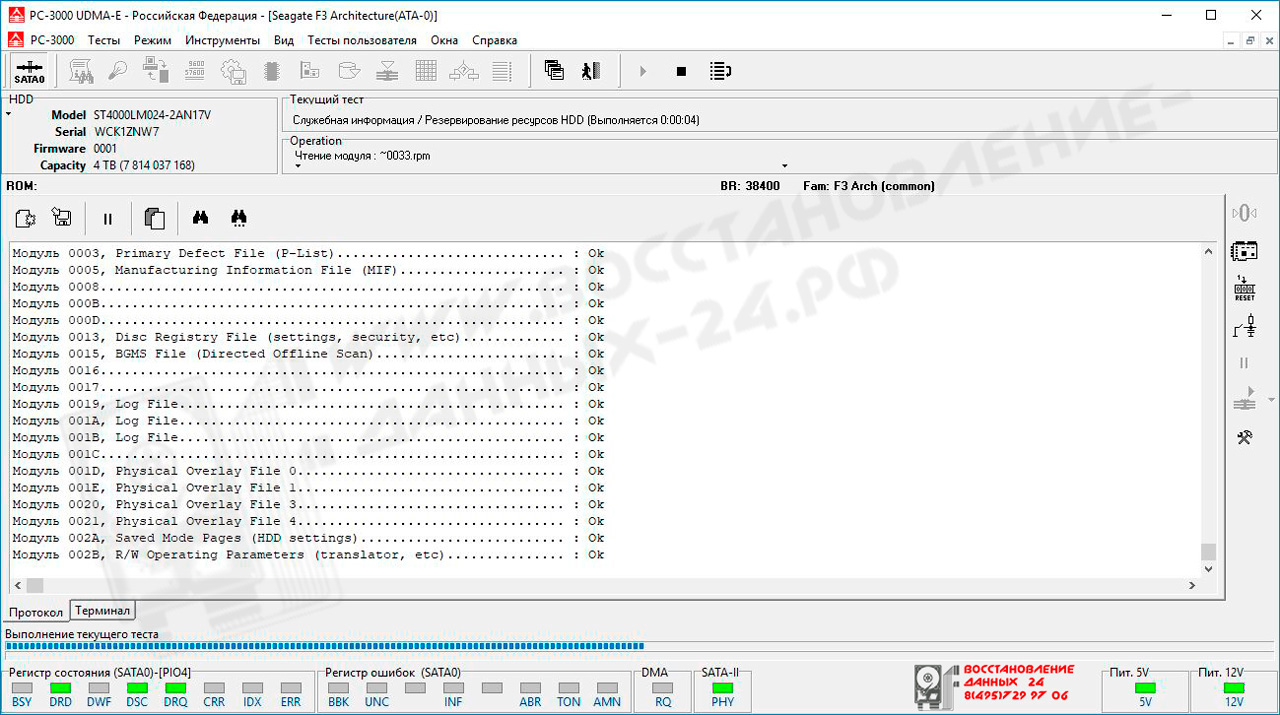1280x715 pixels.
Task: Restore down the inner MDI window
Action: (1250, 41)
